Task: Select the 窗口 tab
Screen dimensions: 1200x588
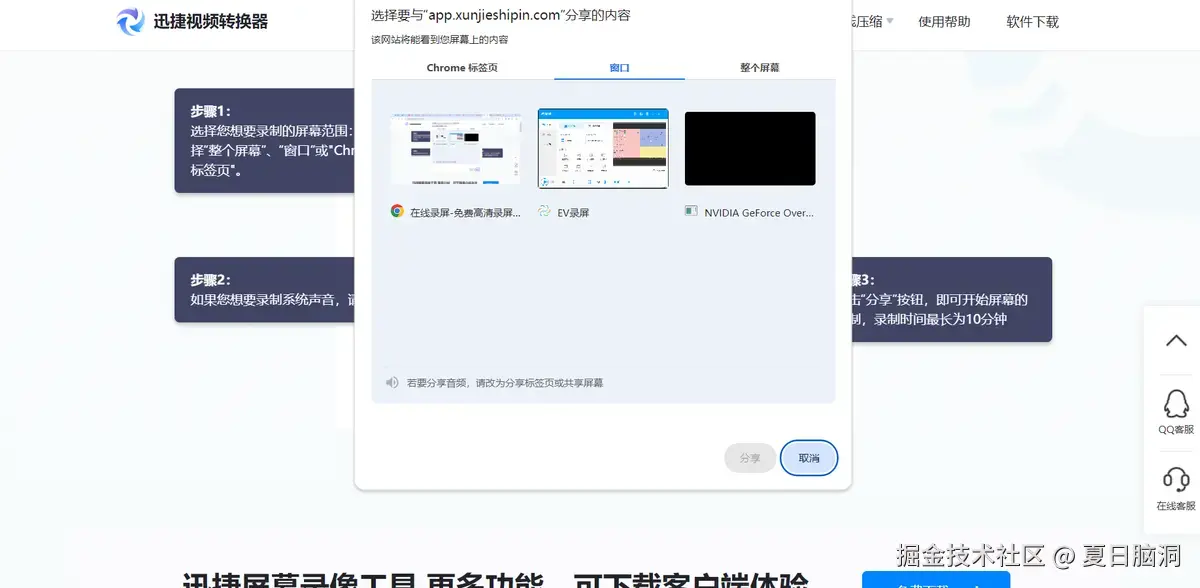Action: (619, 67)
